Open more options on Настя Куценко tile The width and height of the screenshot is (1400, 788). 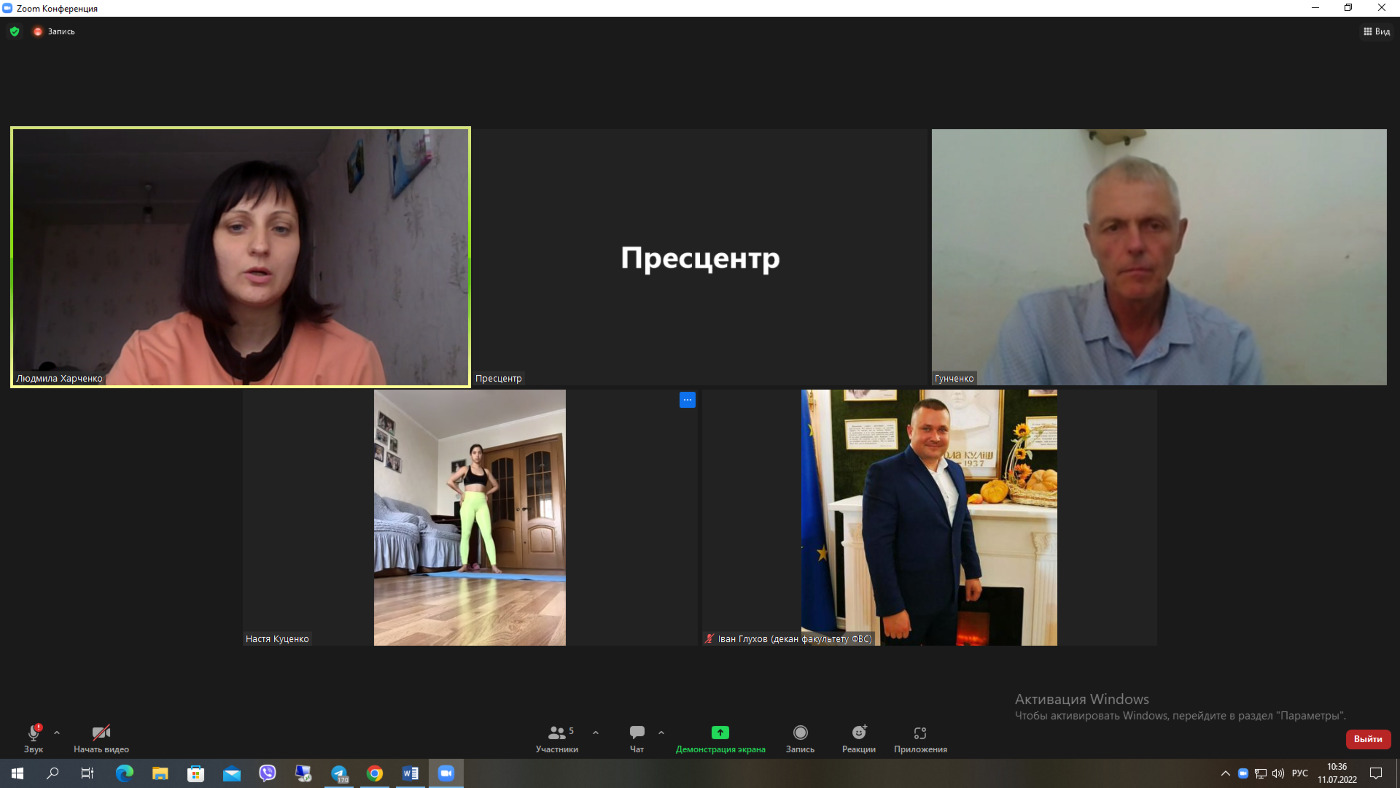tap(687, 399)
